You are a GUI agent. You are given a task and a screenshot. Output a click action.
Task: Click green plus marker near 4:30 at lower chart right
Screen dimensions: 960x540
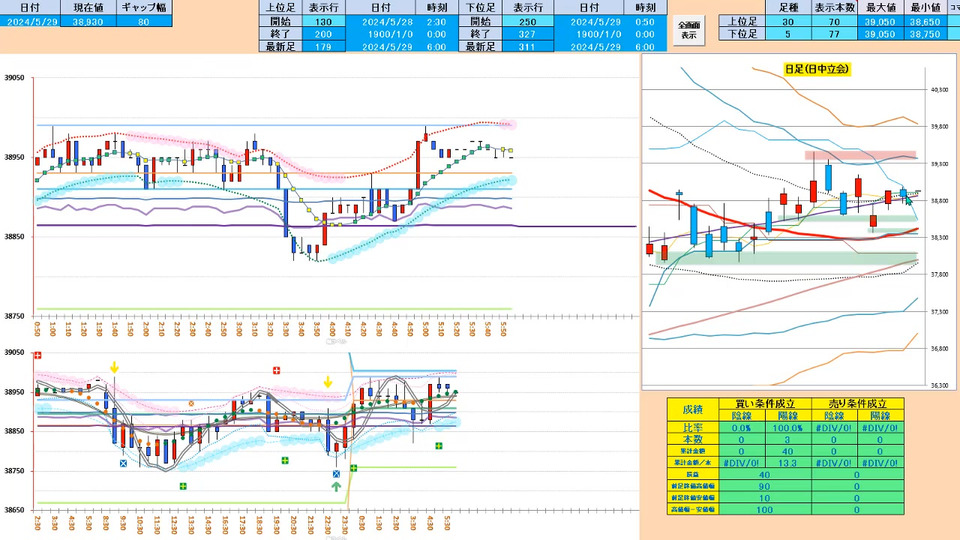(439, 446)
